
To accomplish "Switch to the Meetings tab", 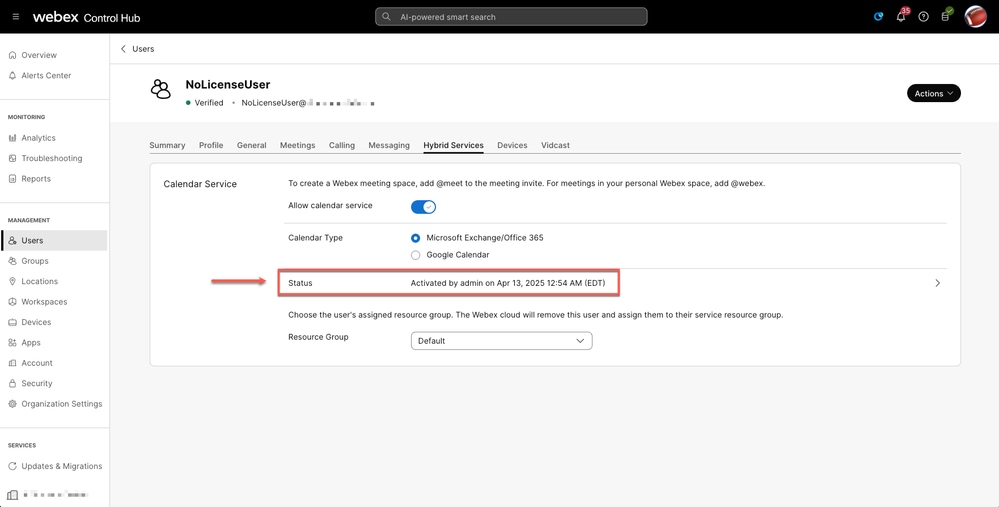I will [x=298, y=145].
